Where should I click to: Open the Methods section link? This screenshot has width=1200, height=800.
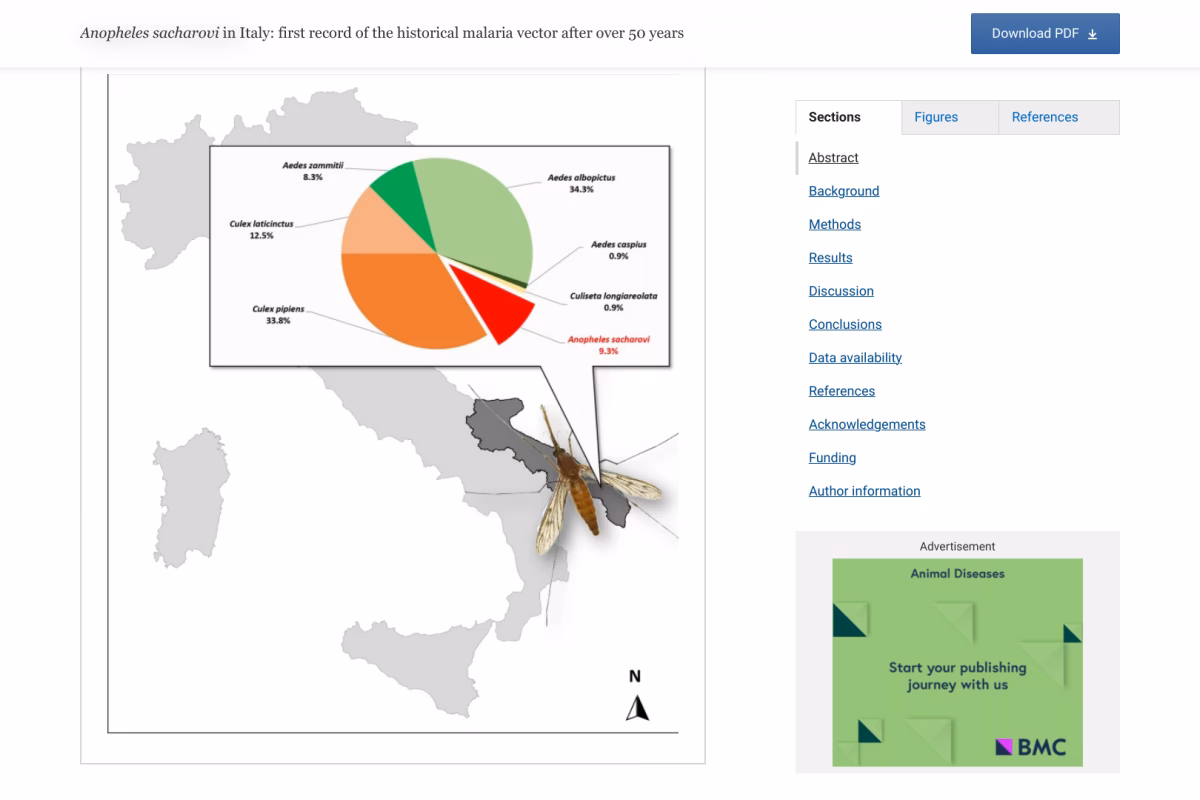pos(834,224)
